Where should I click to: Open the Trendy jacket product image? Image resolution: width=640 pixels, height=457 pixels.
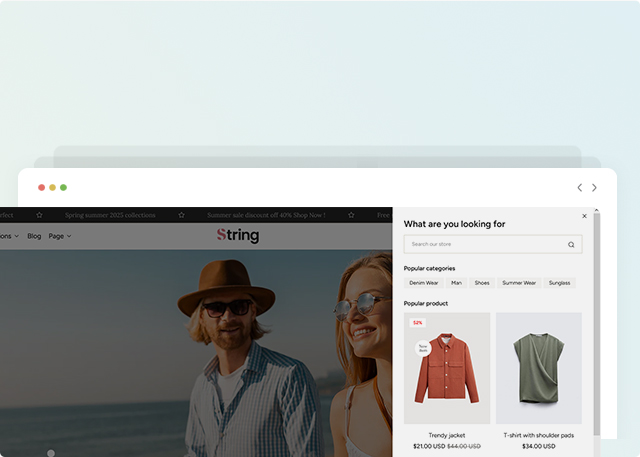click(447, 367)
